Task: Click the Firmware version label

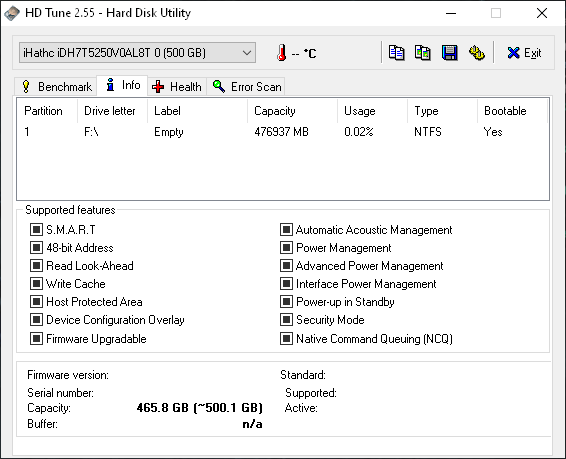Action: tap(68, 375)
